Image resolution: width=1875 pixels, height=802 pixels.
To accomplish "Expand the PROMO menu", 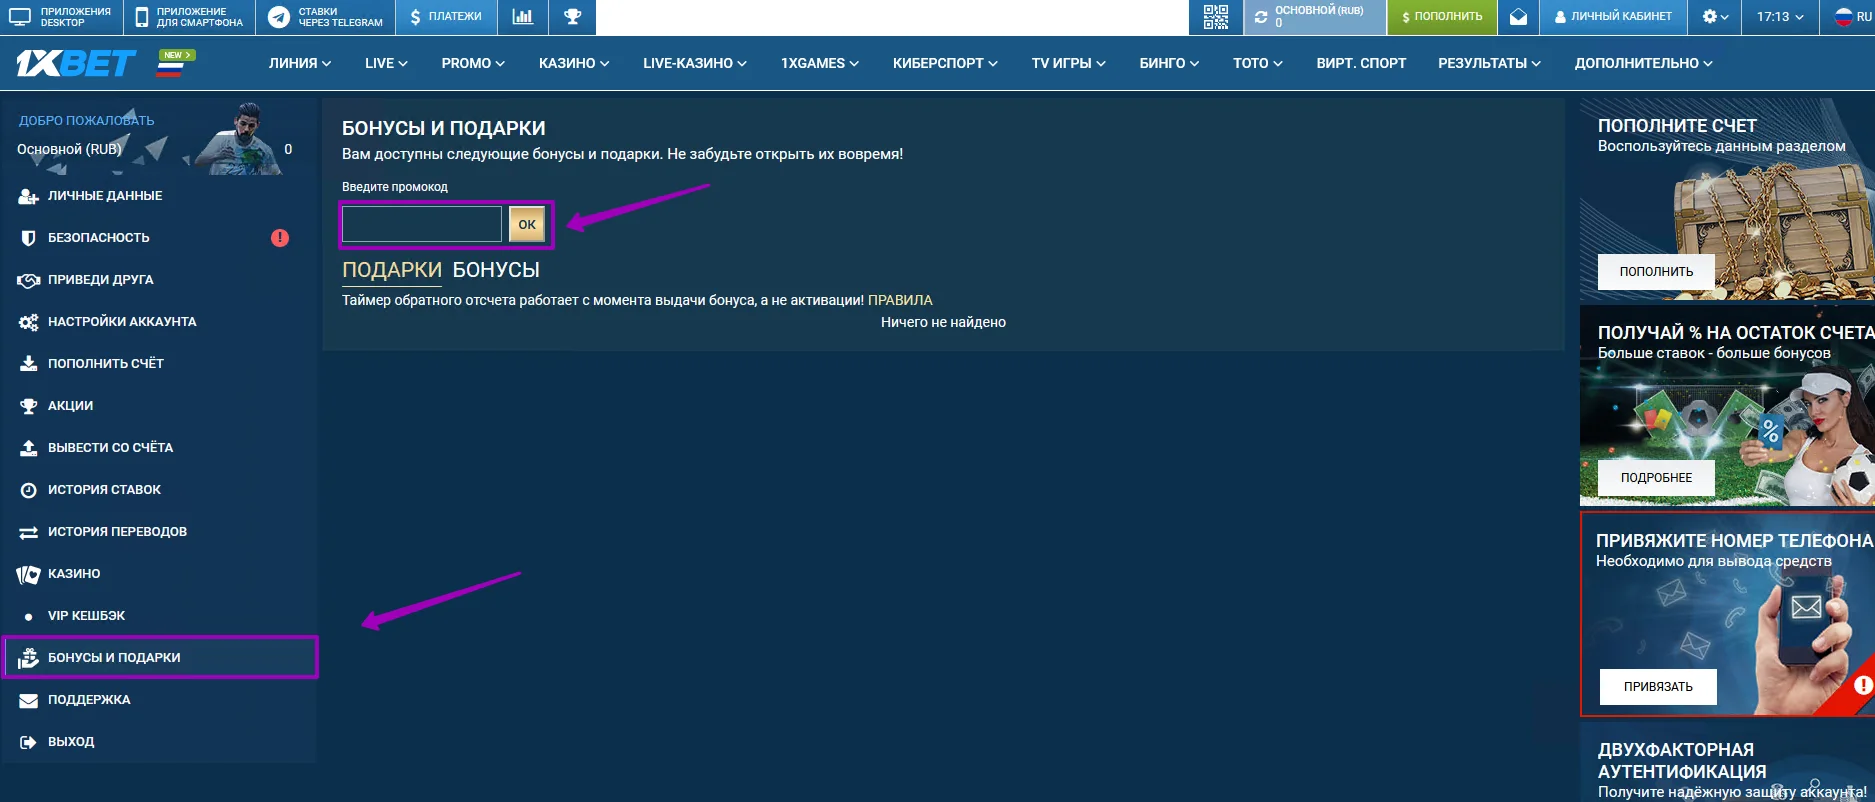I will (473, 63).
